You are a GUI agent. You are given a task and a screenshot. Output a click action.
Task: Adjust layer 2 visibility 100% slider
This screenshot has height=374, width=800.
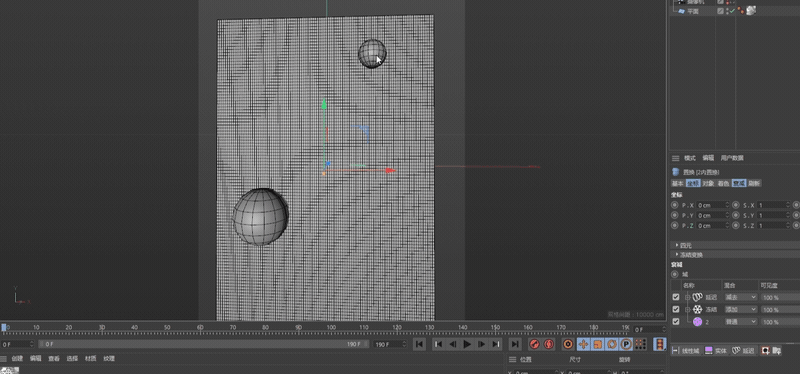(x=780, y=321)
